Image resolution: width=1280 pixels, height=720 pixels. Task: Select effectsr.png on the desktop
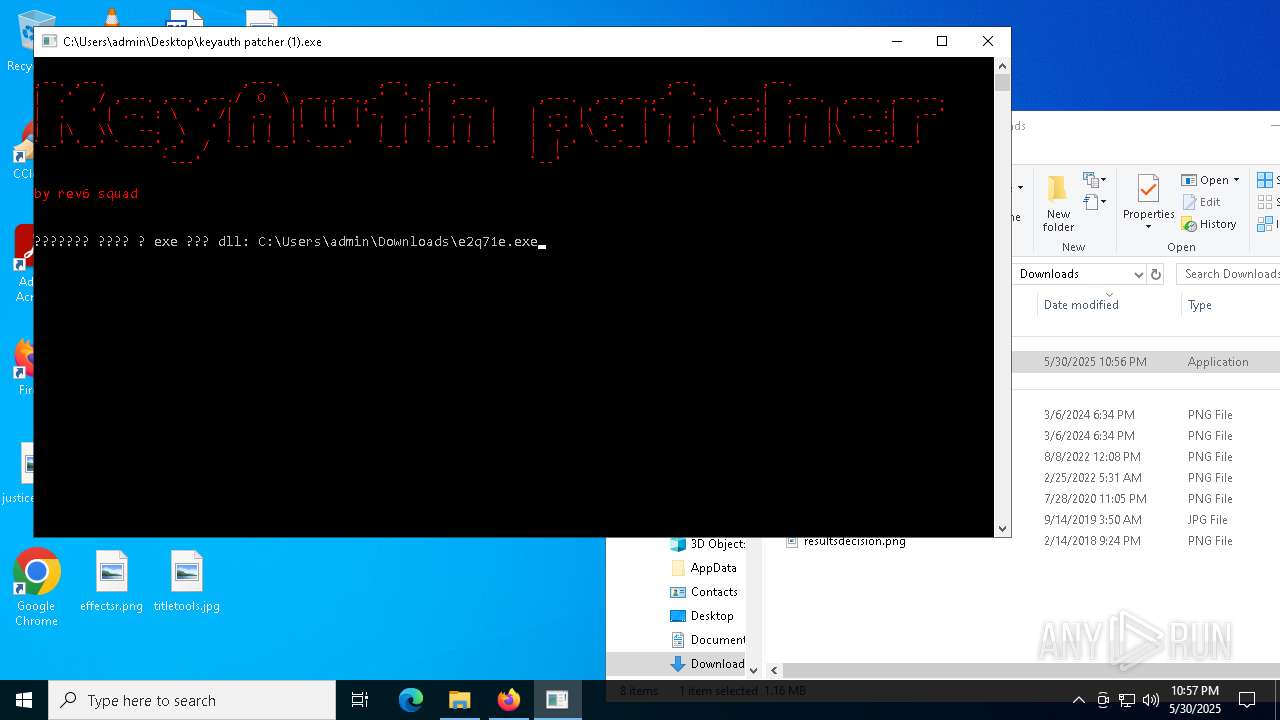(111, 582)
